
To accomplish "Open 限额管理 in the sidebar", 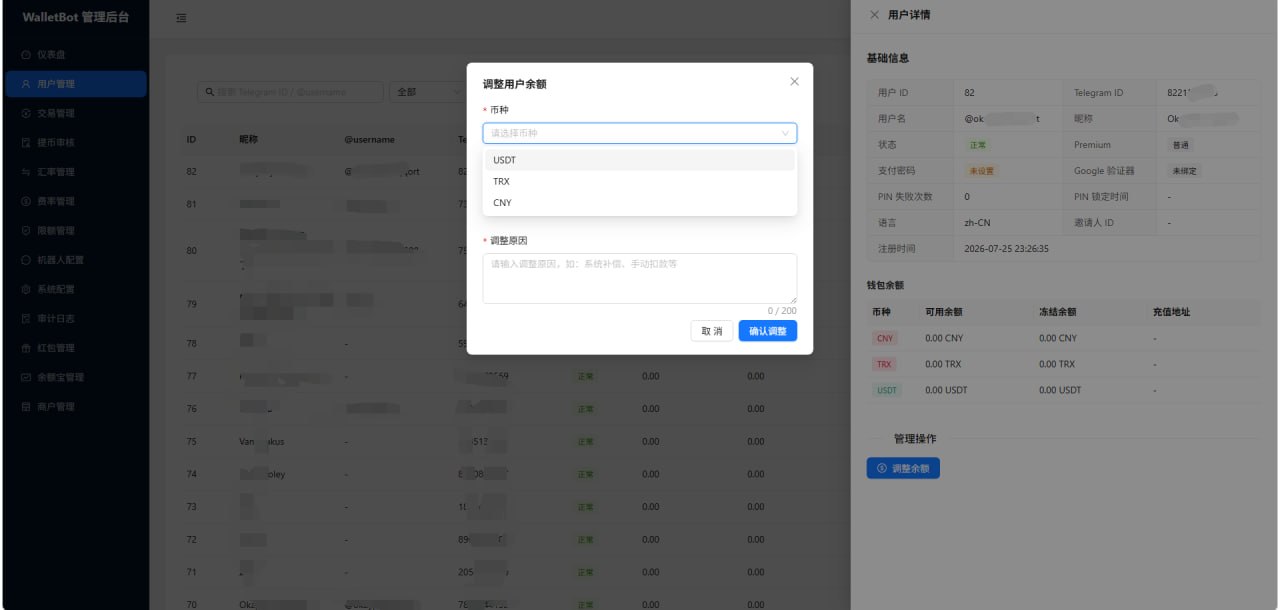I will (x=75, y=230).
